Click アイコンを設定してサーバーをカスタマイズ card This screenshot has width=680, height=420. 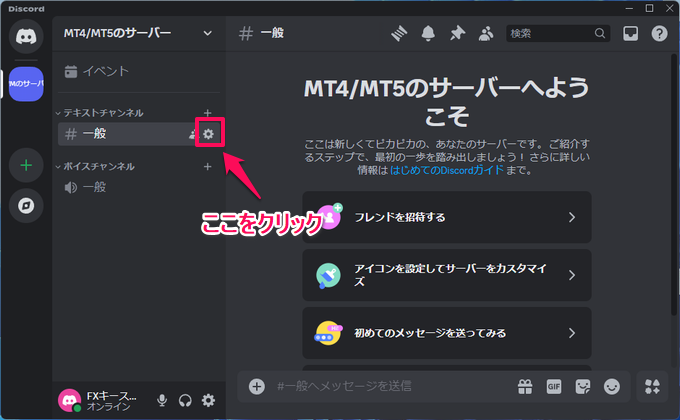tap(447, 275)
